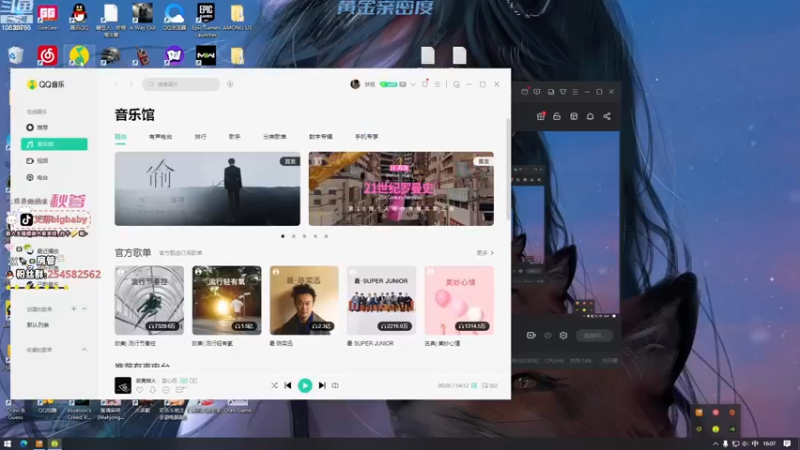Screen dimensions: 800x450
Task: Collapse the favorited playlists section chevron
Action: pyautogui.click(x=84, y=349)
